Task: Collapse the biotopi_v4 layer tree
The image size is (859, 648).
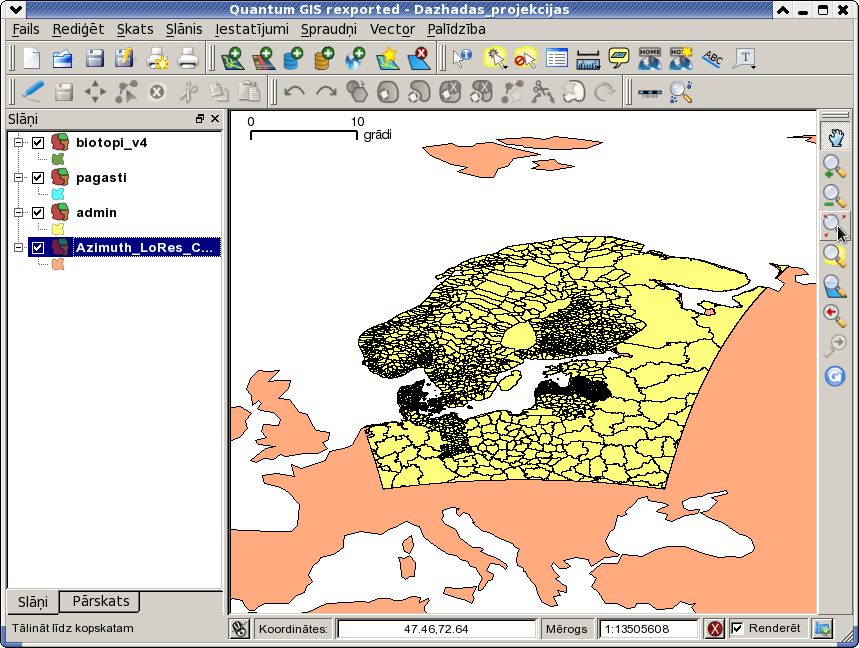Action: coord(19,143)
